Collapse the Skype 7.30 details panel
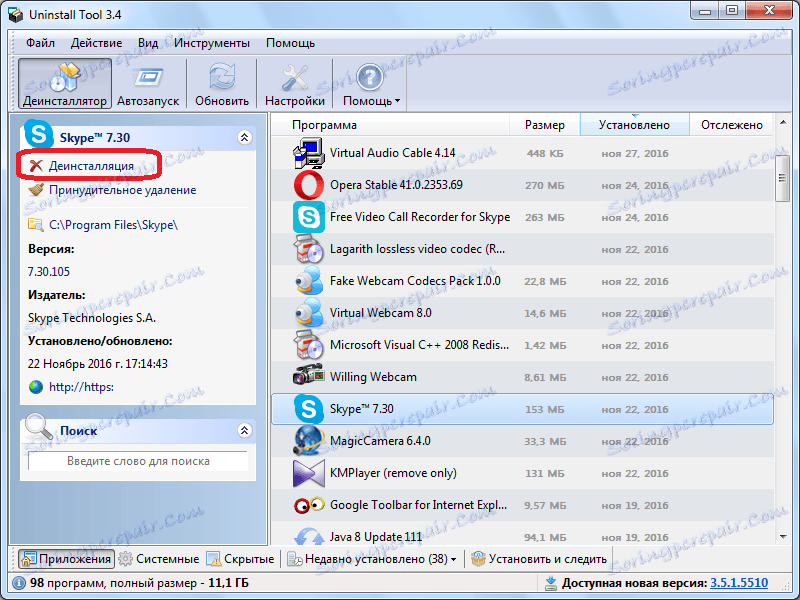The image size is (800, 600). click(x=244, y=137)
